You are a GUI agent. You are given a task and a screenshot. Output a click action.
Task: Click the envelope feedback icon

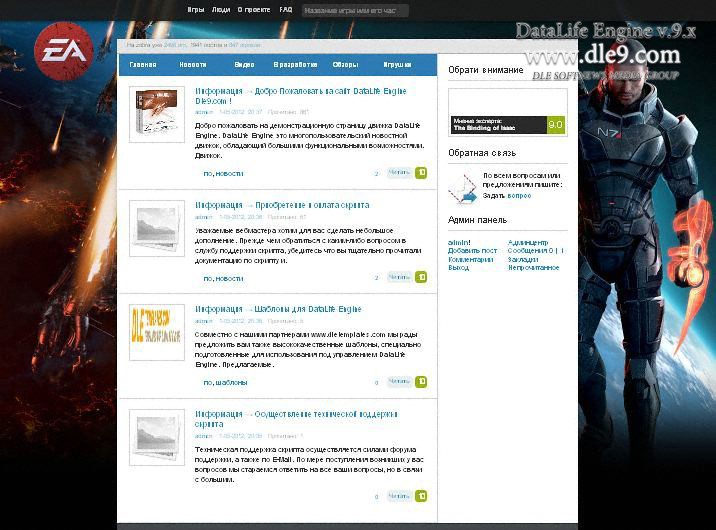462,188
